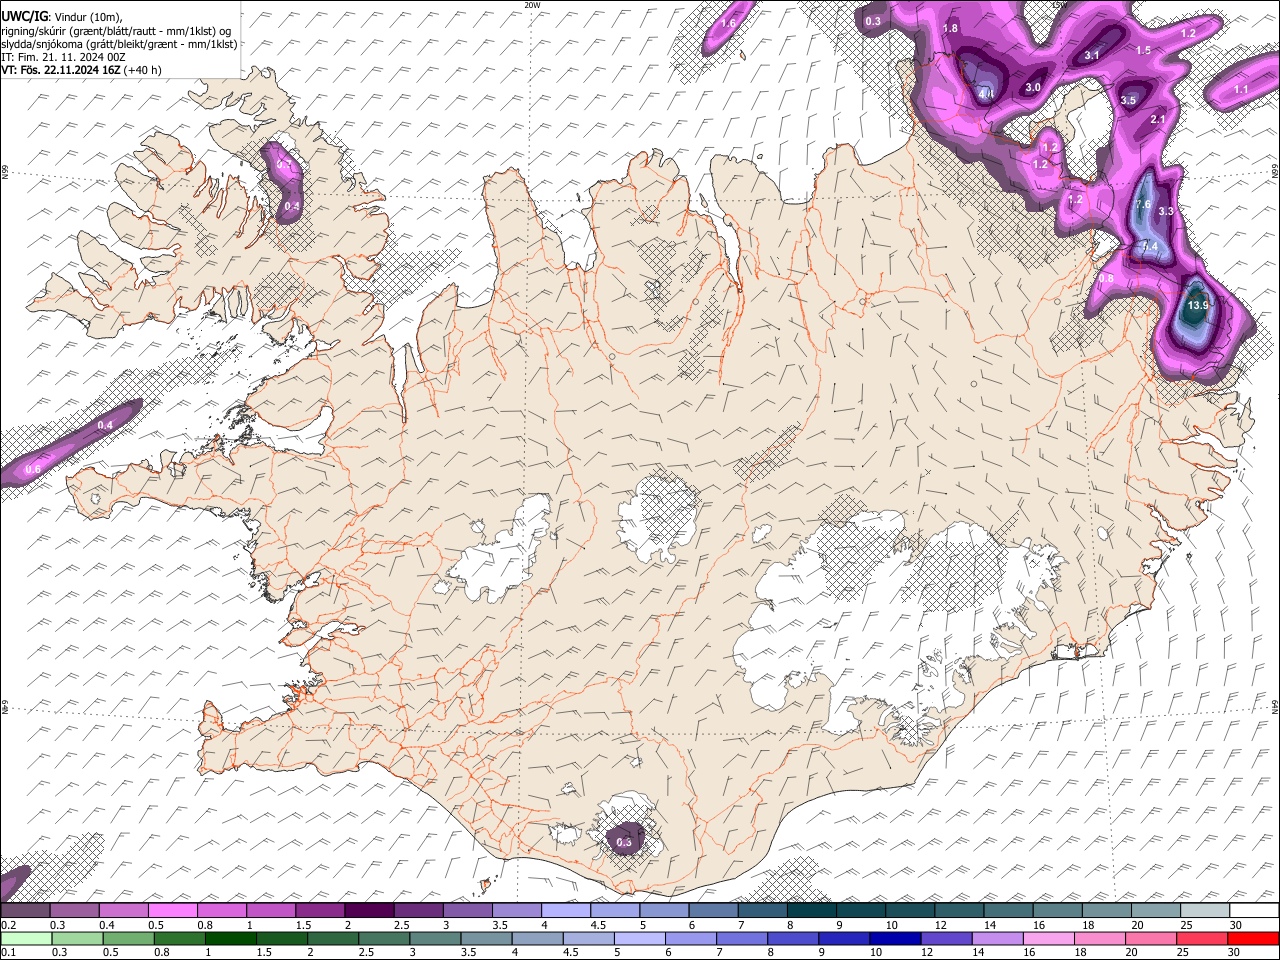Click the IT: Fim. 21. 11. 2024 00Z line

coord(64,57)
